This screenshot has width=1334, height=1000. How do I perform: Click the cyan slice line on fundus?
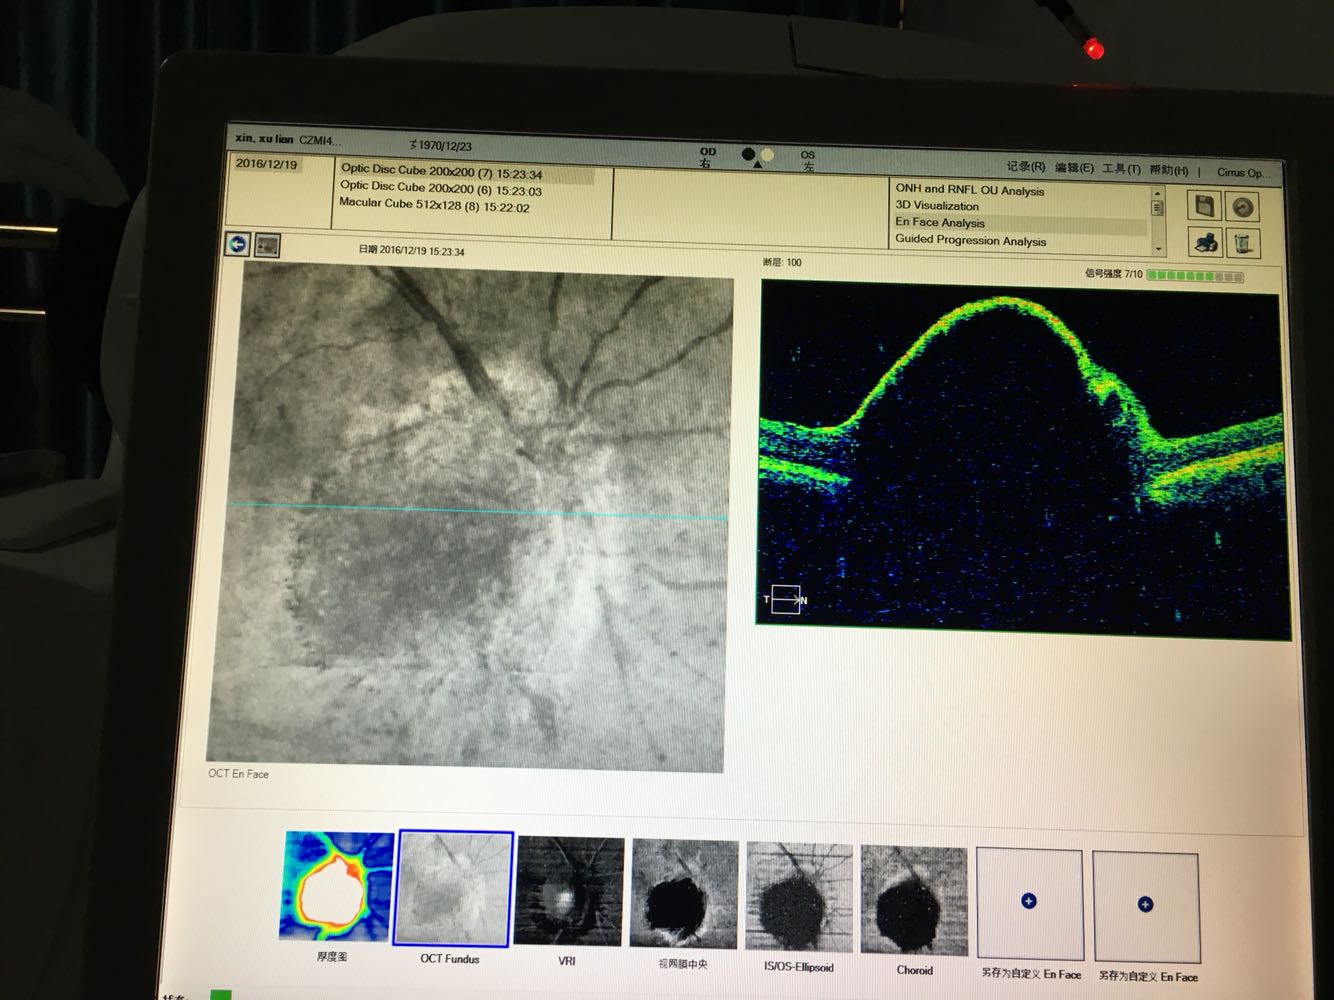coord(400,509)
